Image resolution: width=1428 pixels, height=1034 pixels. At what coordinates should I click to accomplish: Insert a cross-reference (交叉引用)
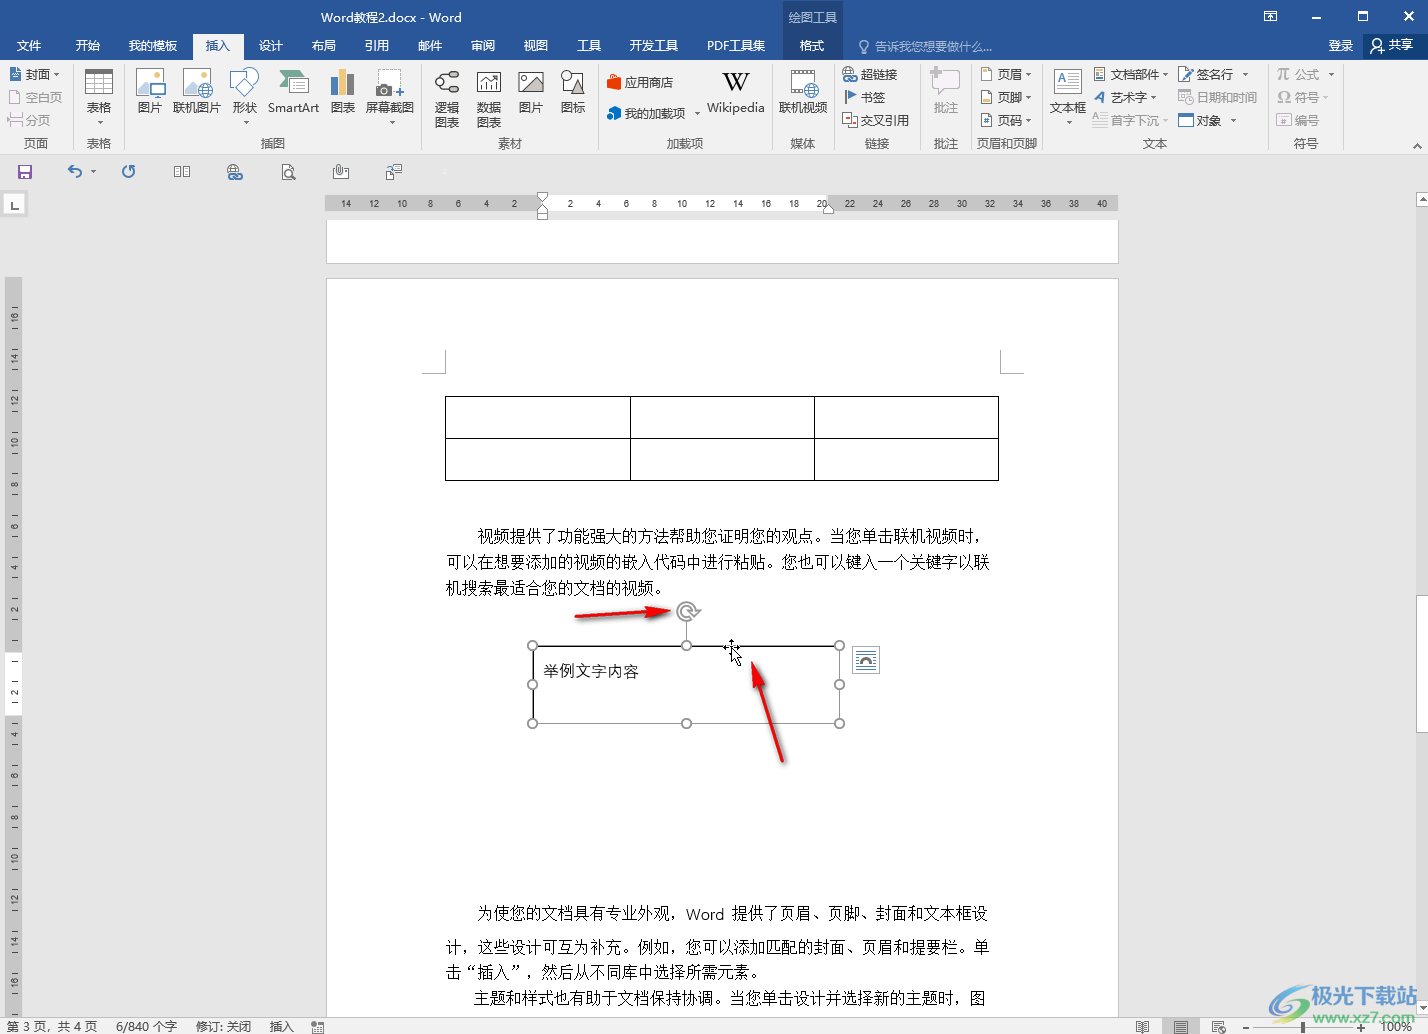point(876,120)
